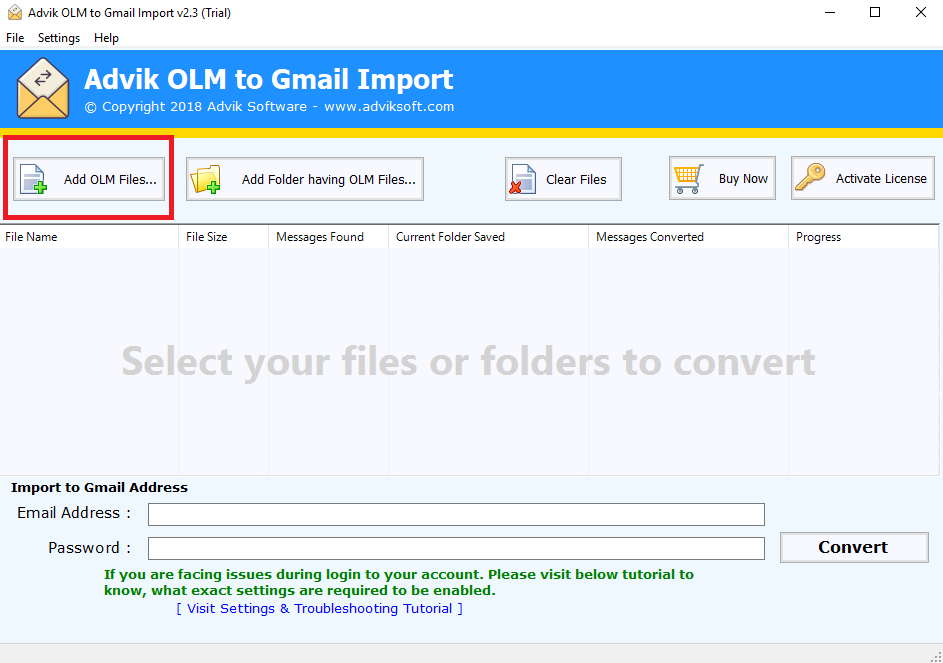Click the www.adviksoft.com copyright text
Viewport: 943px width, 663px height.
(269, 106)
